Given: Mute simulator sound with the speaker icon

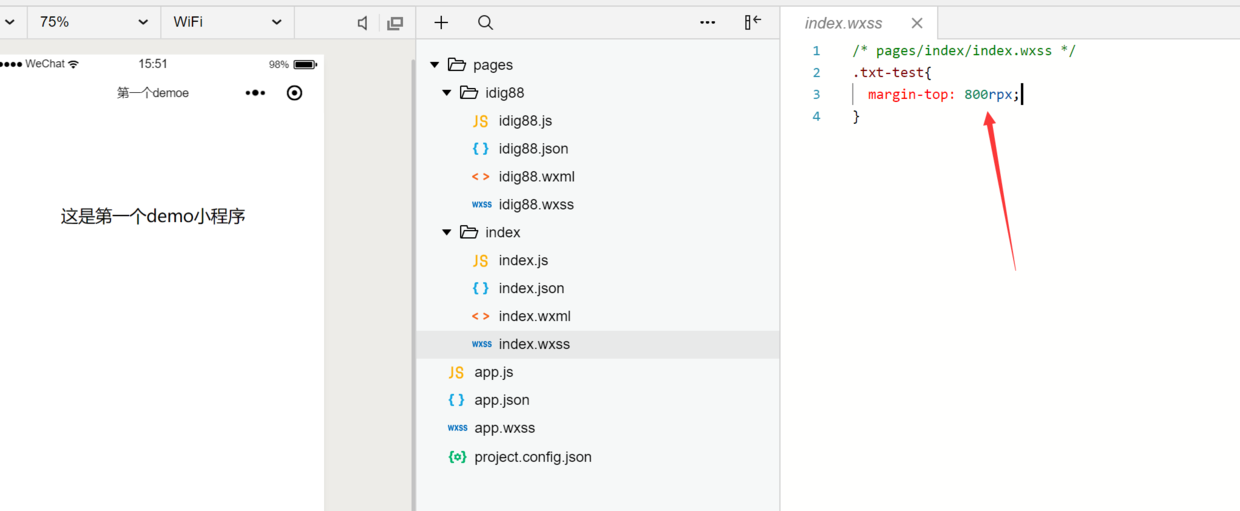Looking at the screenshot, I should tap(362, 23).
